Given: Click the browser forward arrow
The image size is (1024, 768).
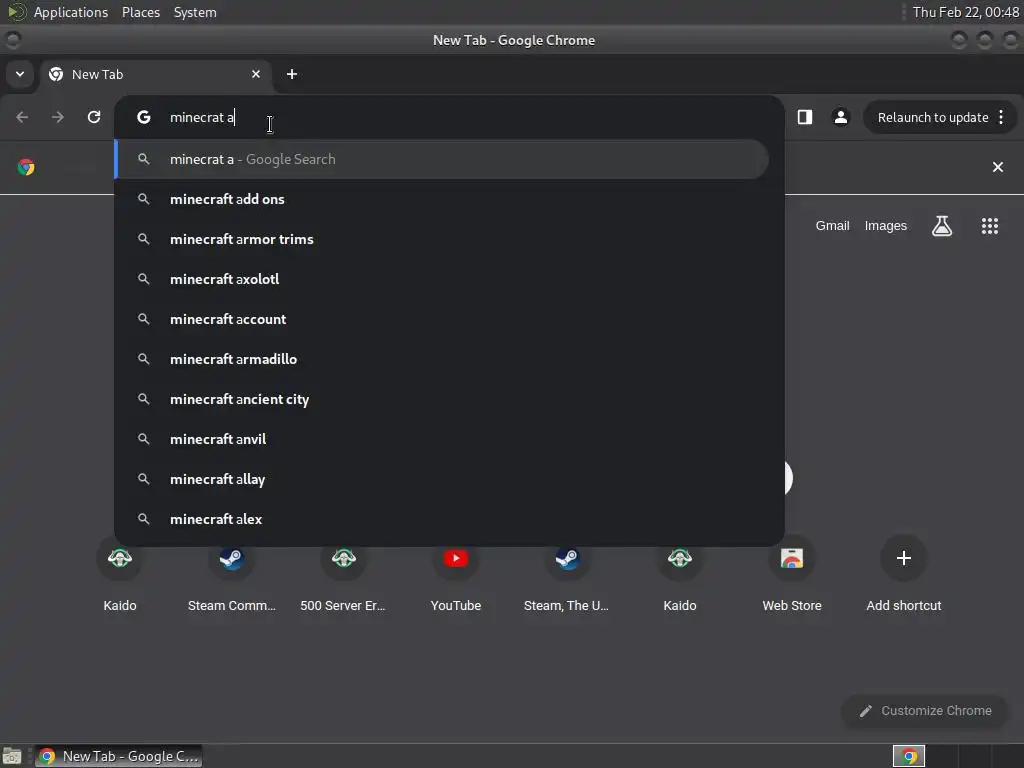Looking at the screenshot, I should pos(58,117).
